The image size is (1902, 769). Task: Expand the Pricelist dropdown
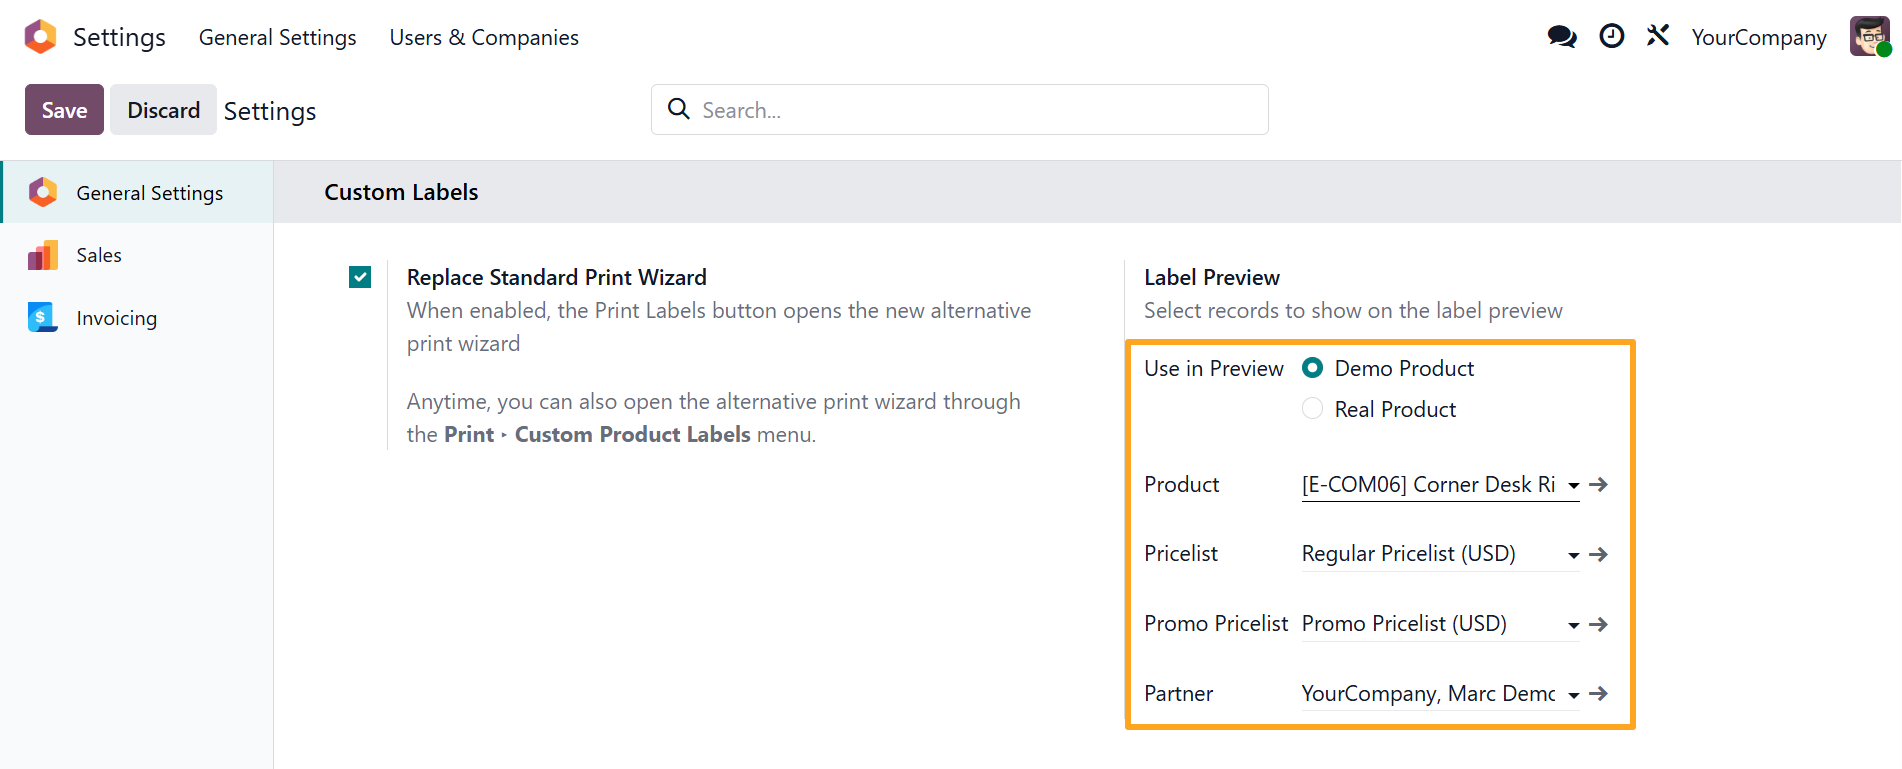pyautogui.click(x=1573, y=555)
